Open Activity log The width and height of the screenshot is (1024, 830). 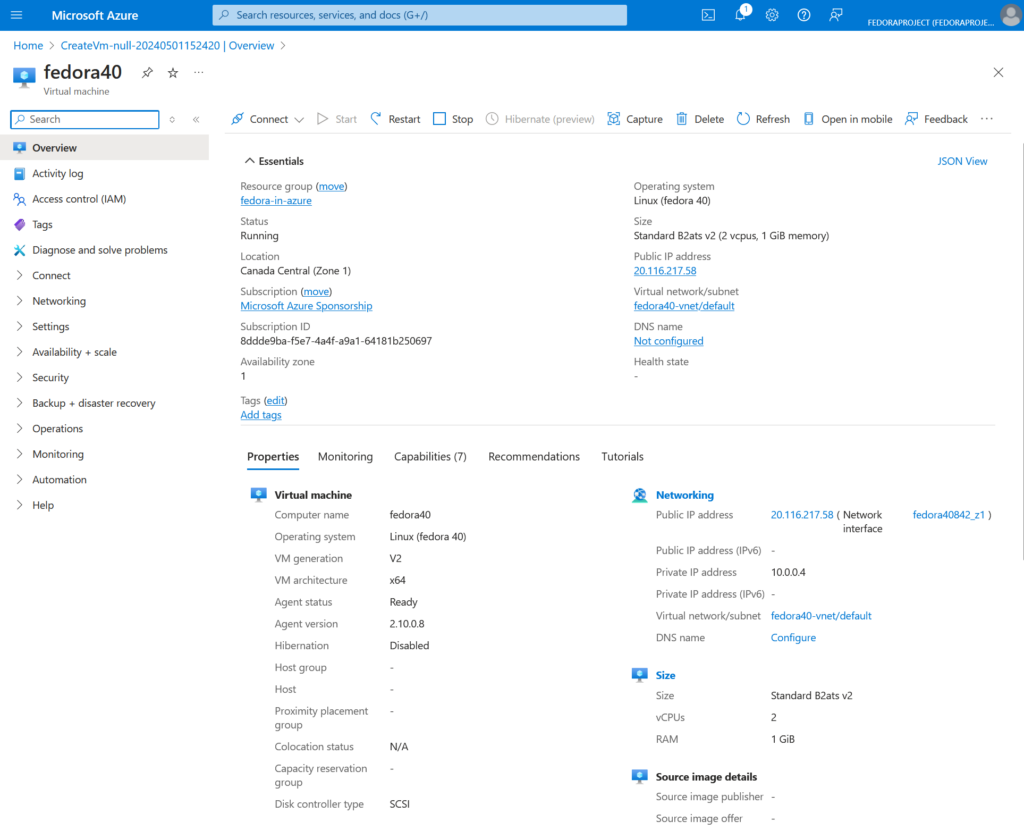click(104, 173)
